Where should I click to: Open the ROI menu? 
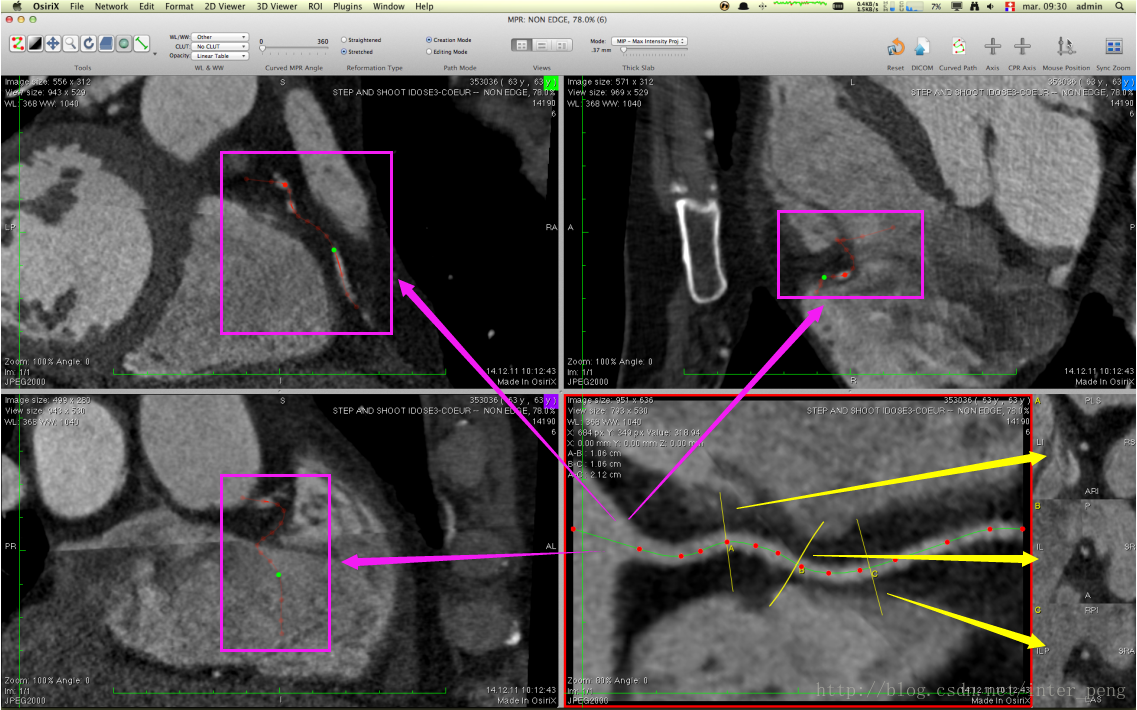(x=315, y=7)
